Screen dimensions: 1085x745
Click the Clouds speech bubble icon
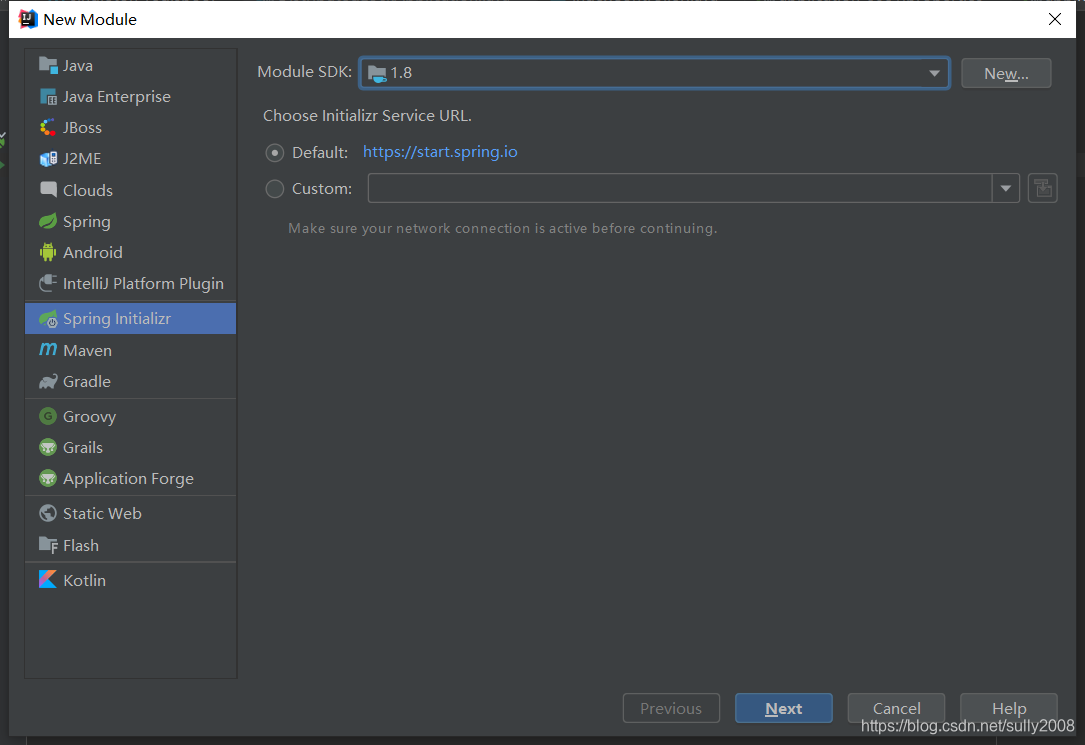[x=48, y=190]
